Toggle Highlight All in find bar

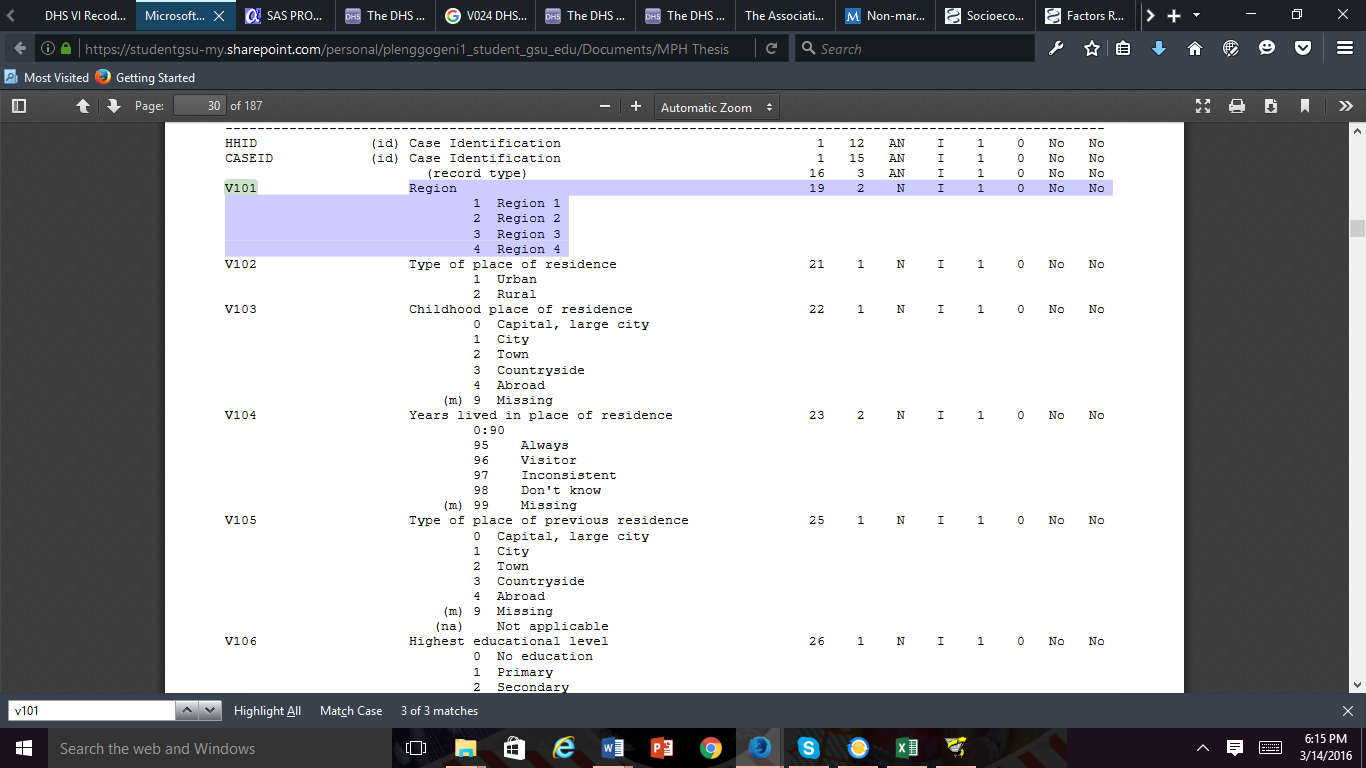coord(267,711)
